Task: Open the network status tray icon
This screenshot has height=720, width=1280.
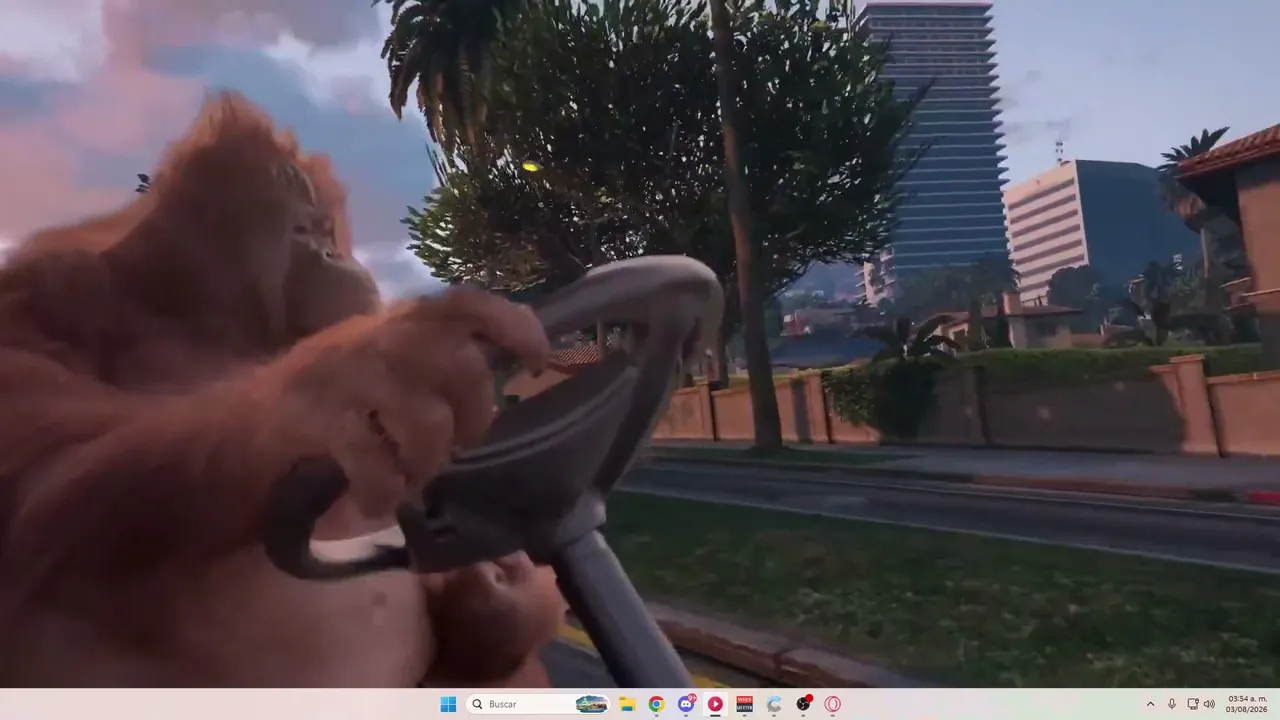Action: 1193,704
